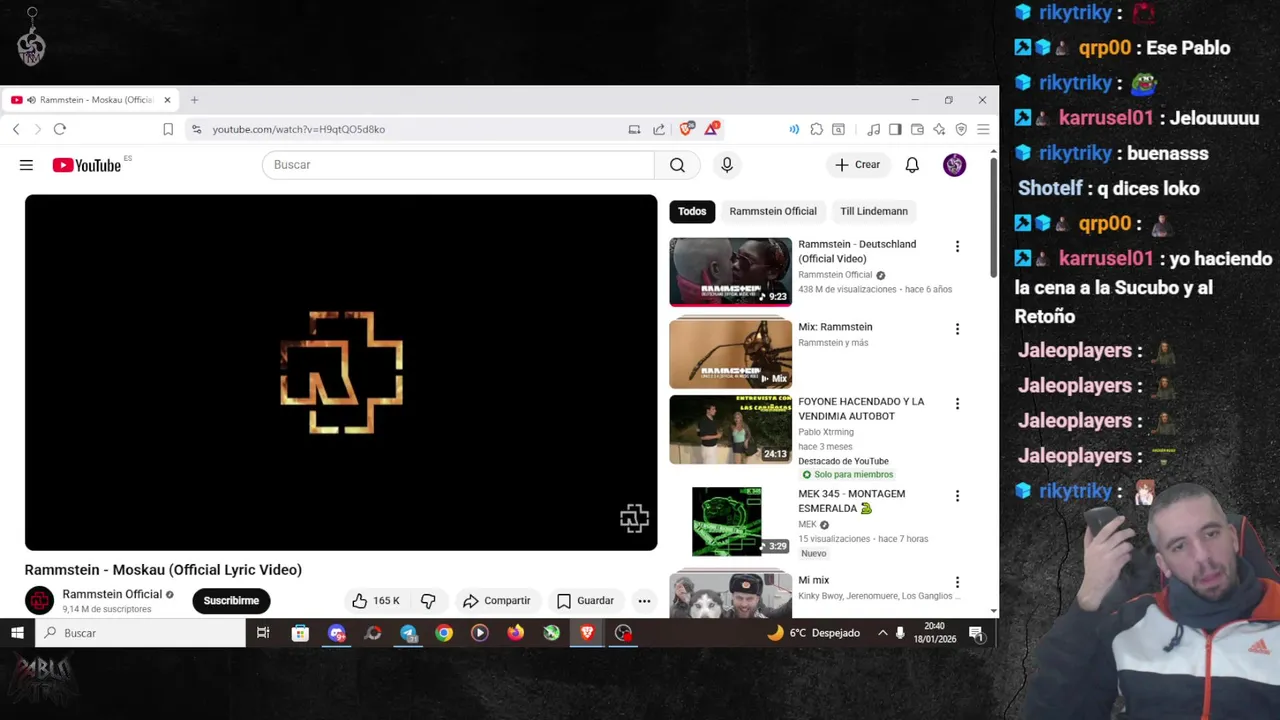The height and width of the screenshot is (720, 1280).
Task: Open Brave Rewards triangle icon
Action: pos(712,129)
